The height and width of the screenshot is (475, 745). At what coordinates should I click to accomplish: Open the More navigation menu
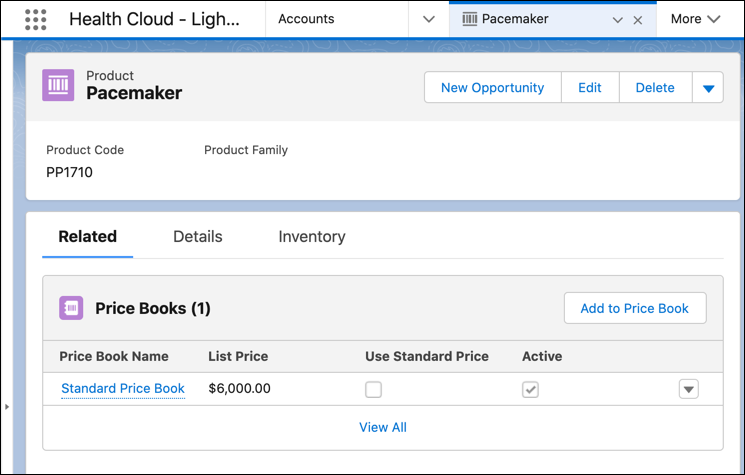695,19
